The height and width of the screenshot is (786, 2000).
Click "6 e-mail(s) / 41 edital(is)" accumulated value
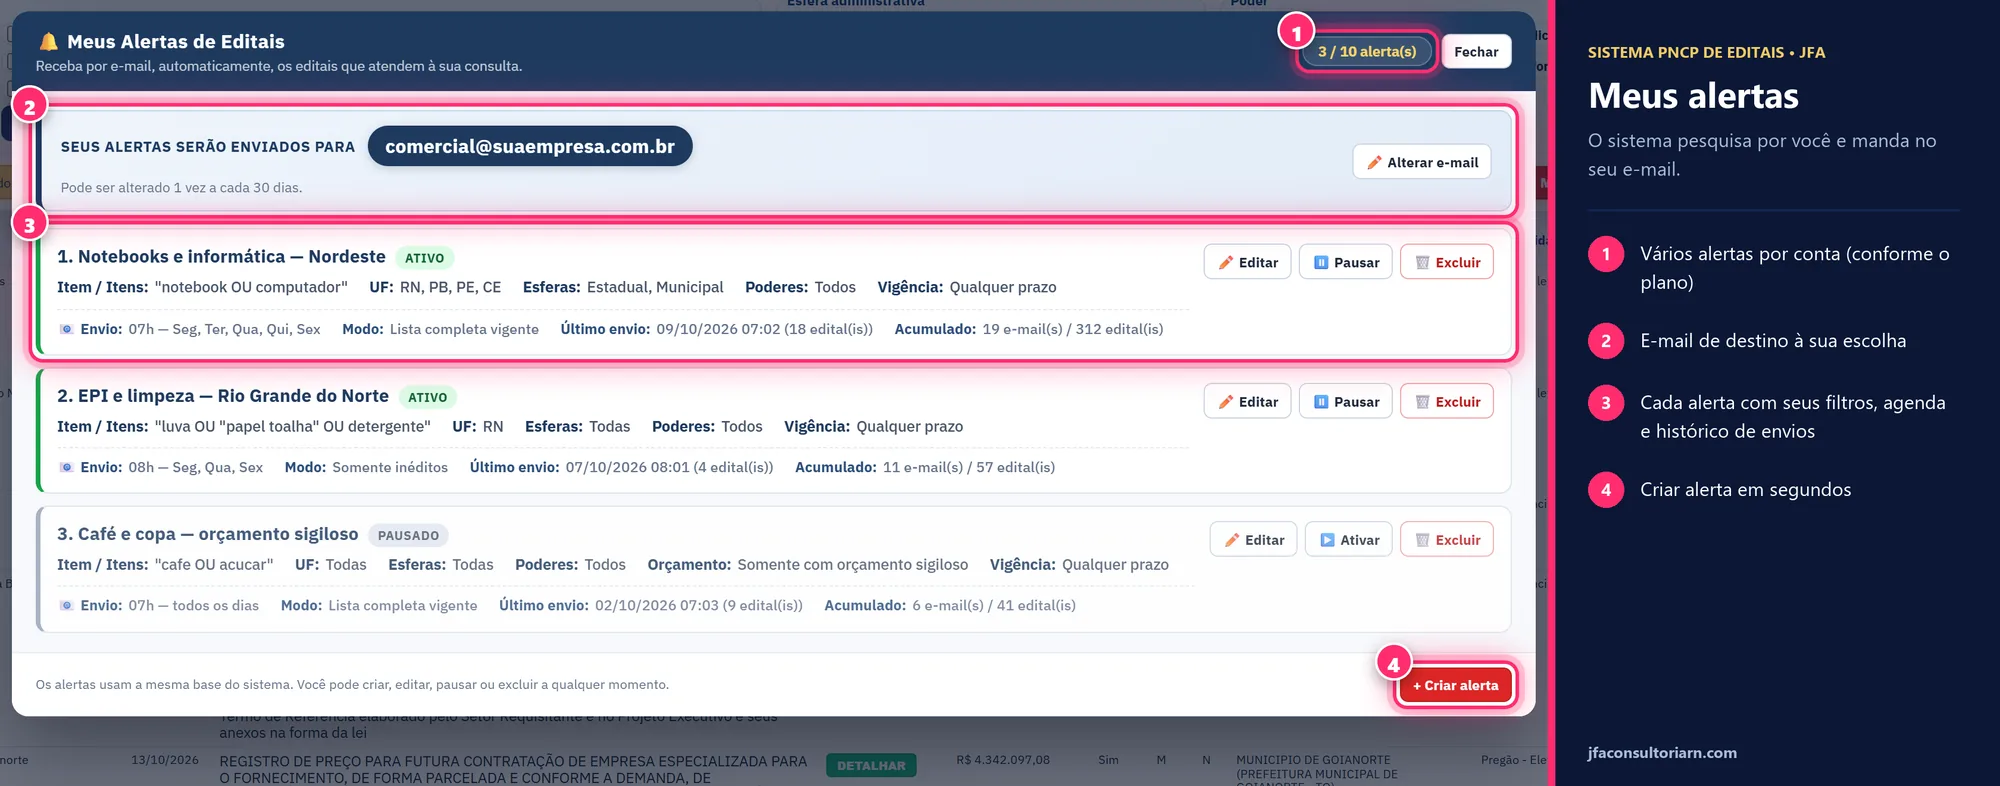click(x=994, y=605)
